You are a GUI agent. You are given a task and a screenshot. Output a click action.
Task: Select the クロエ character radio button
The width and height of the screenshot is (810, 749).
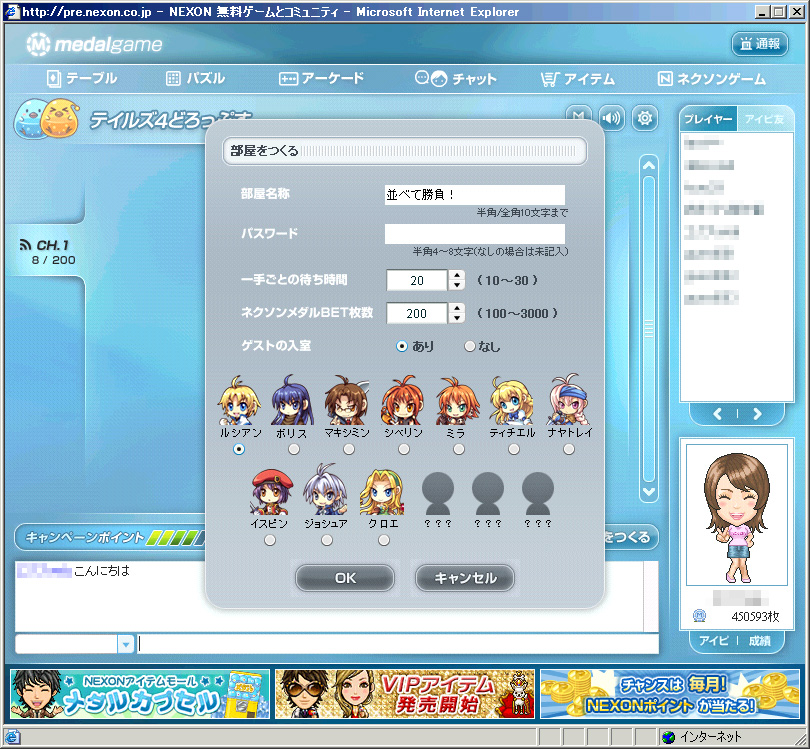coord(383,540)
